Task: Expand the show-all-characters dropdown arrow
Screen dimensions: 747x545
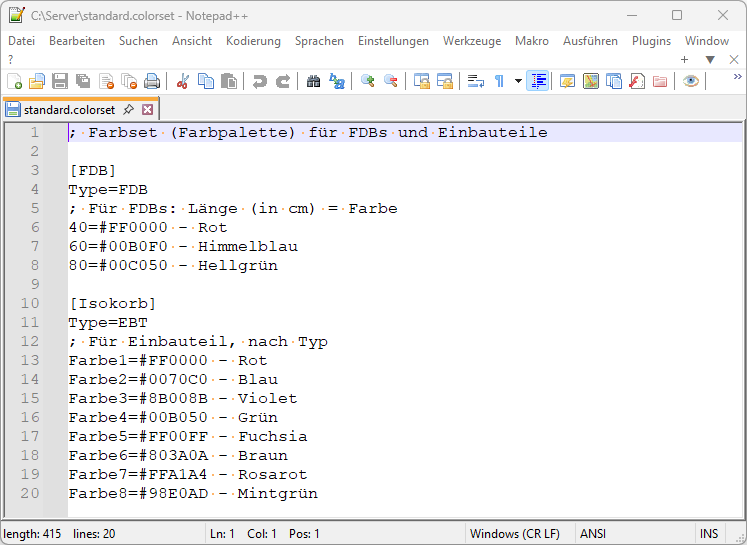Action: pyautogui.click(x=518, y=82)
